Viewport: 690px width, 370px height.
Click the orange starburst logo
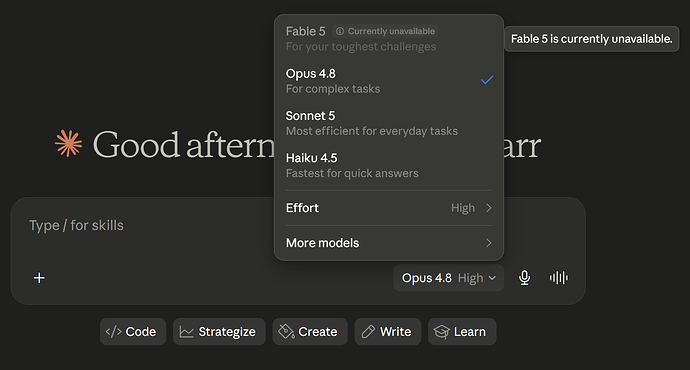[x=68, y=143]
